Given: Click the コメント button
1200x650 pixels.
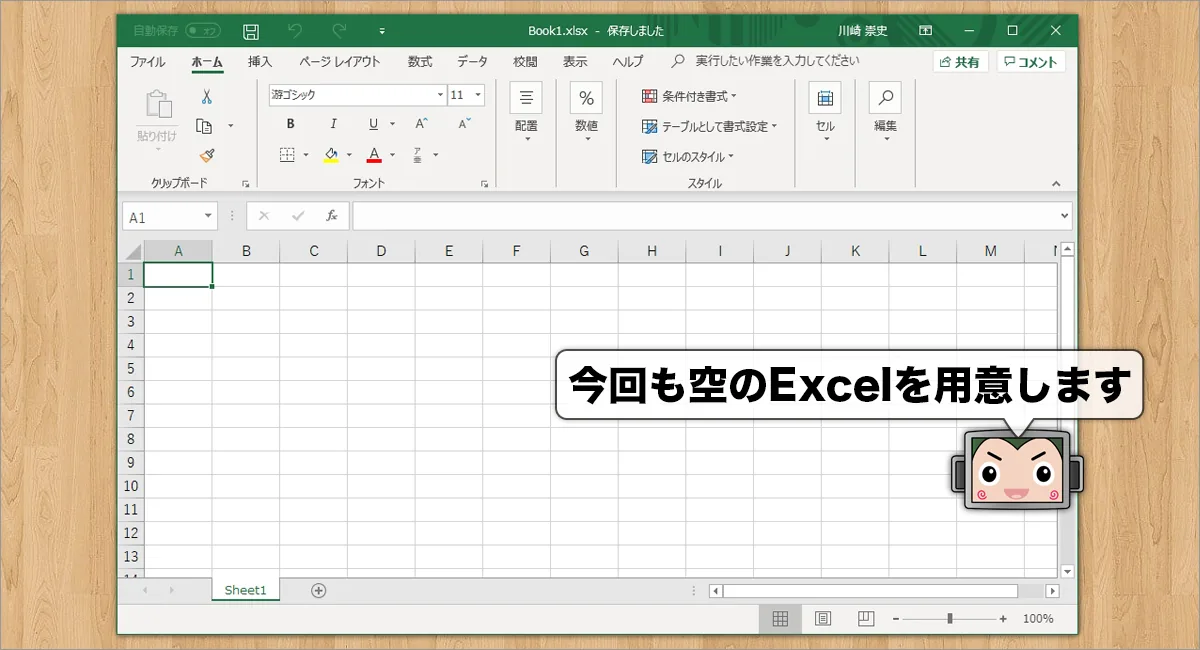Looking at the screenshot, I should [1031, 62].
